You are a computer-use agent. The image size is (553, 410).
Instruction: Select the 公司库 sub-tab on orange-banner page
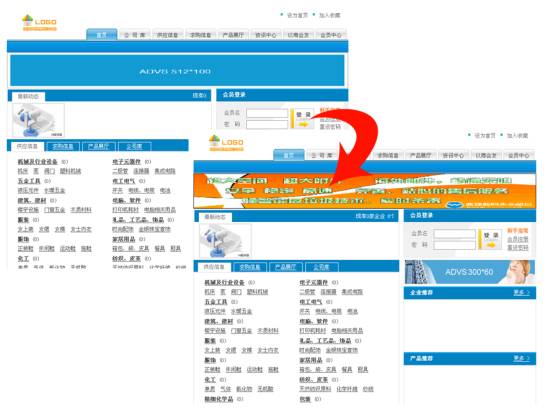click(x=321, y=267)
